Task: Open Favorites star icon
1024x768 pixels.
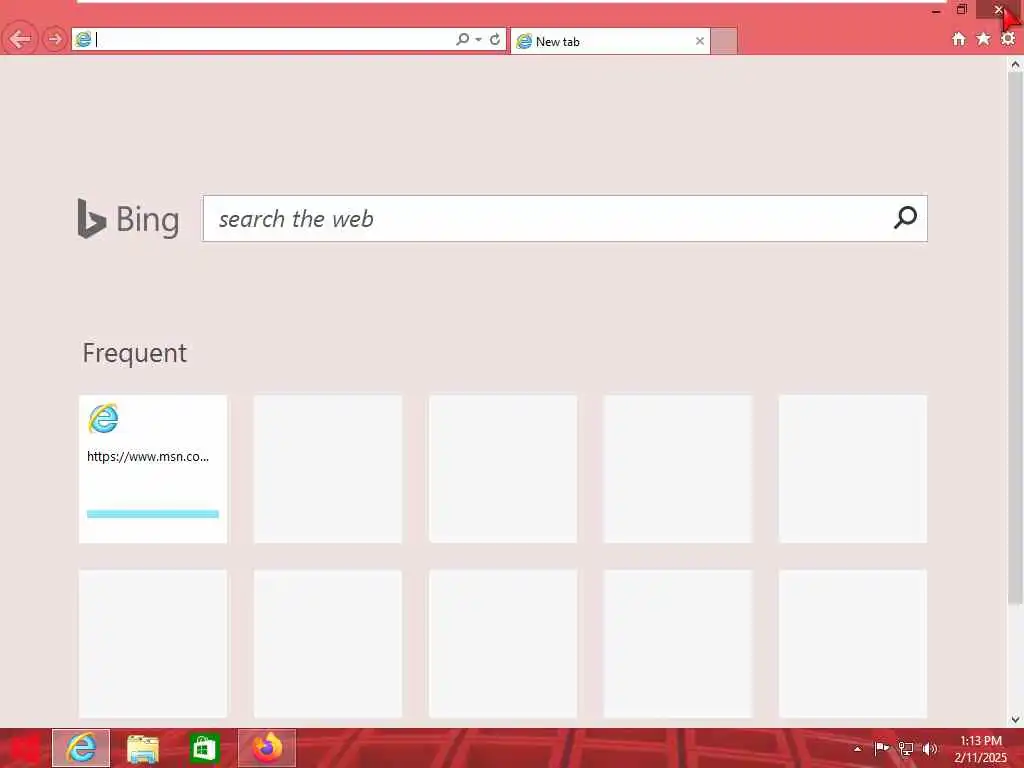Action: click(983, 39)
